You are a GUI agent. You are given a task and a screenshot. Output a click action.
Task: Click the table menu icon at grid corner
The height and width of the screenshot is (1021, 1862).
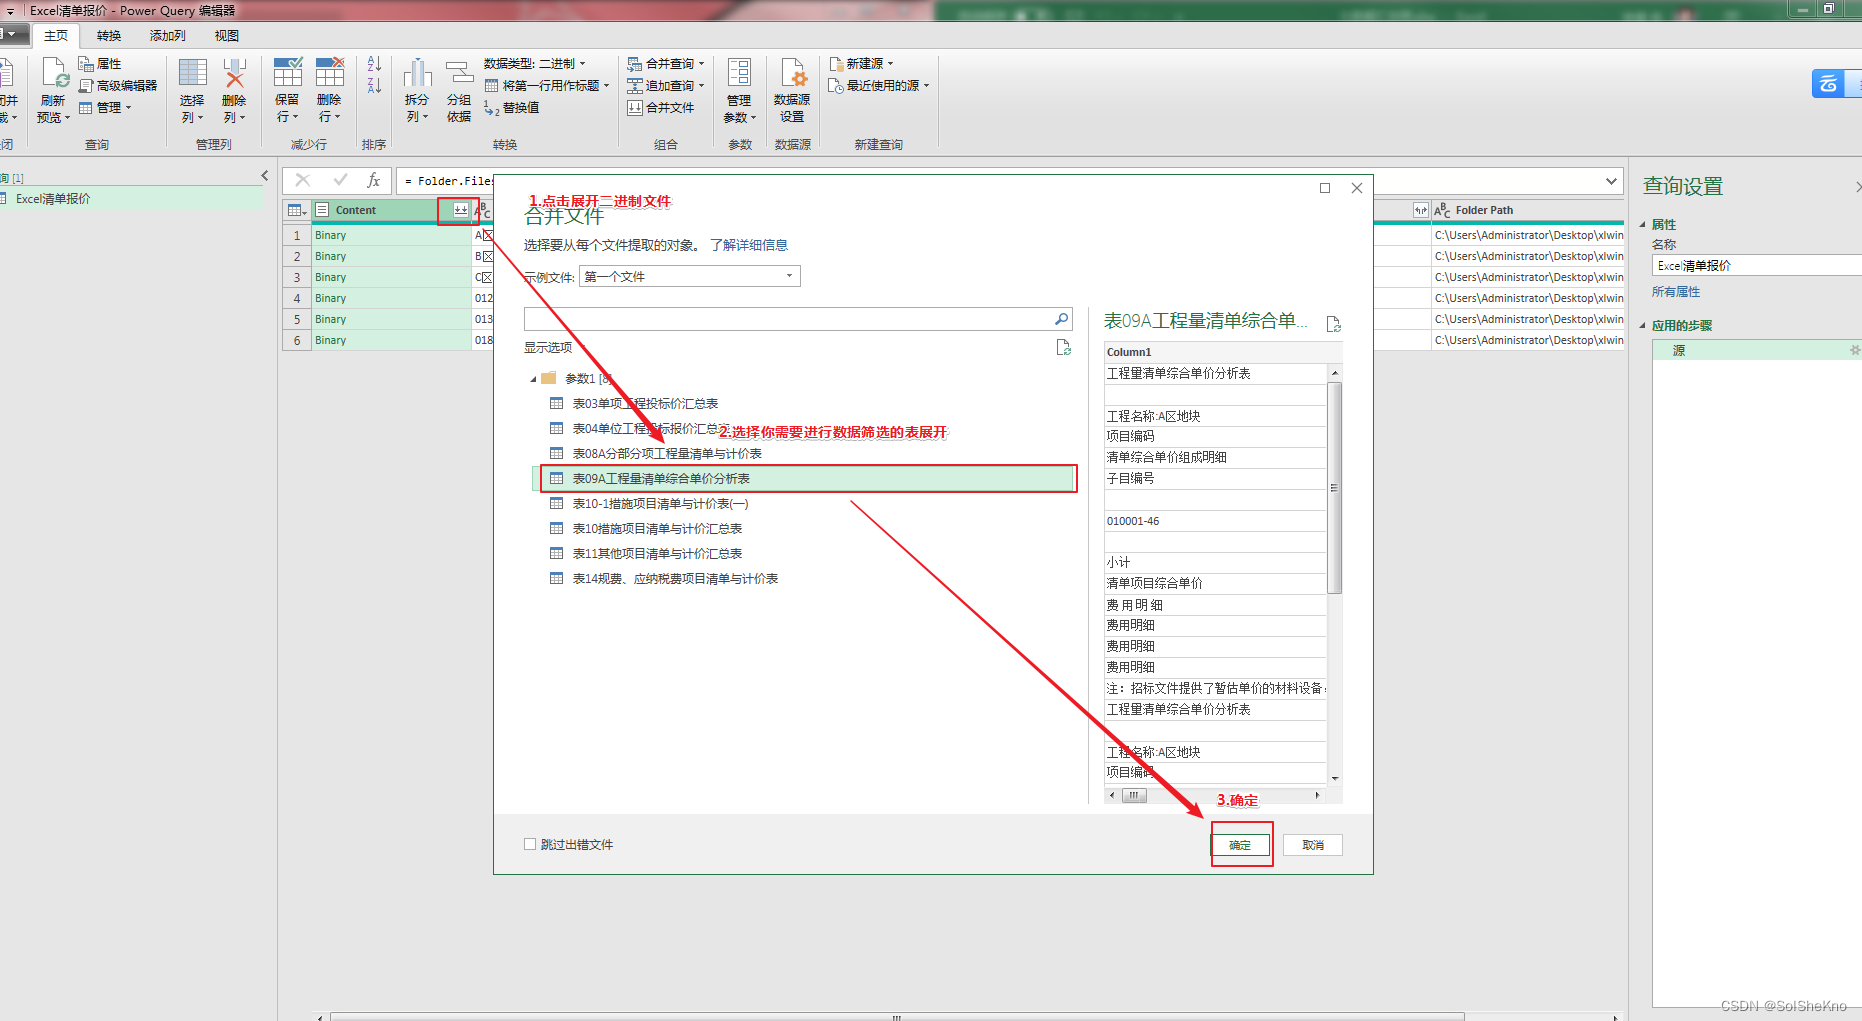297,210
